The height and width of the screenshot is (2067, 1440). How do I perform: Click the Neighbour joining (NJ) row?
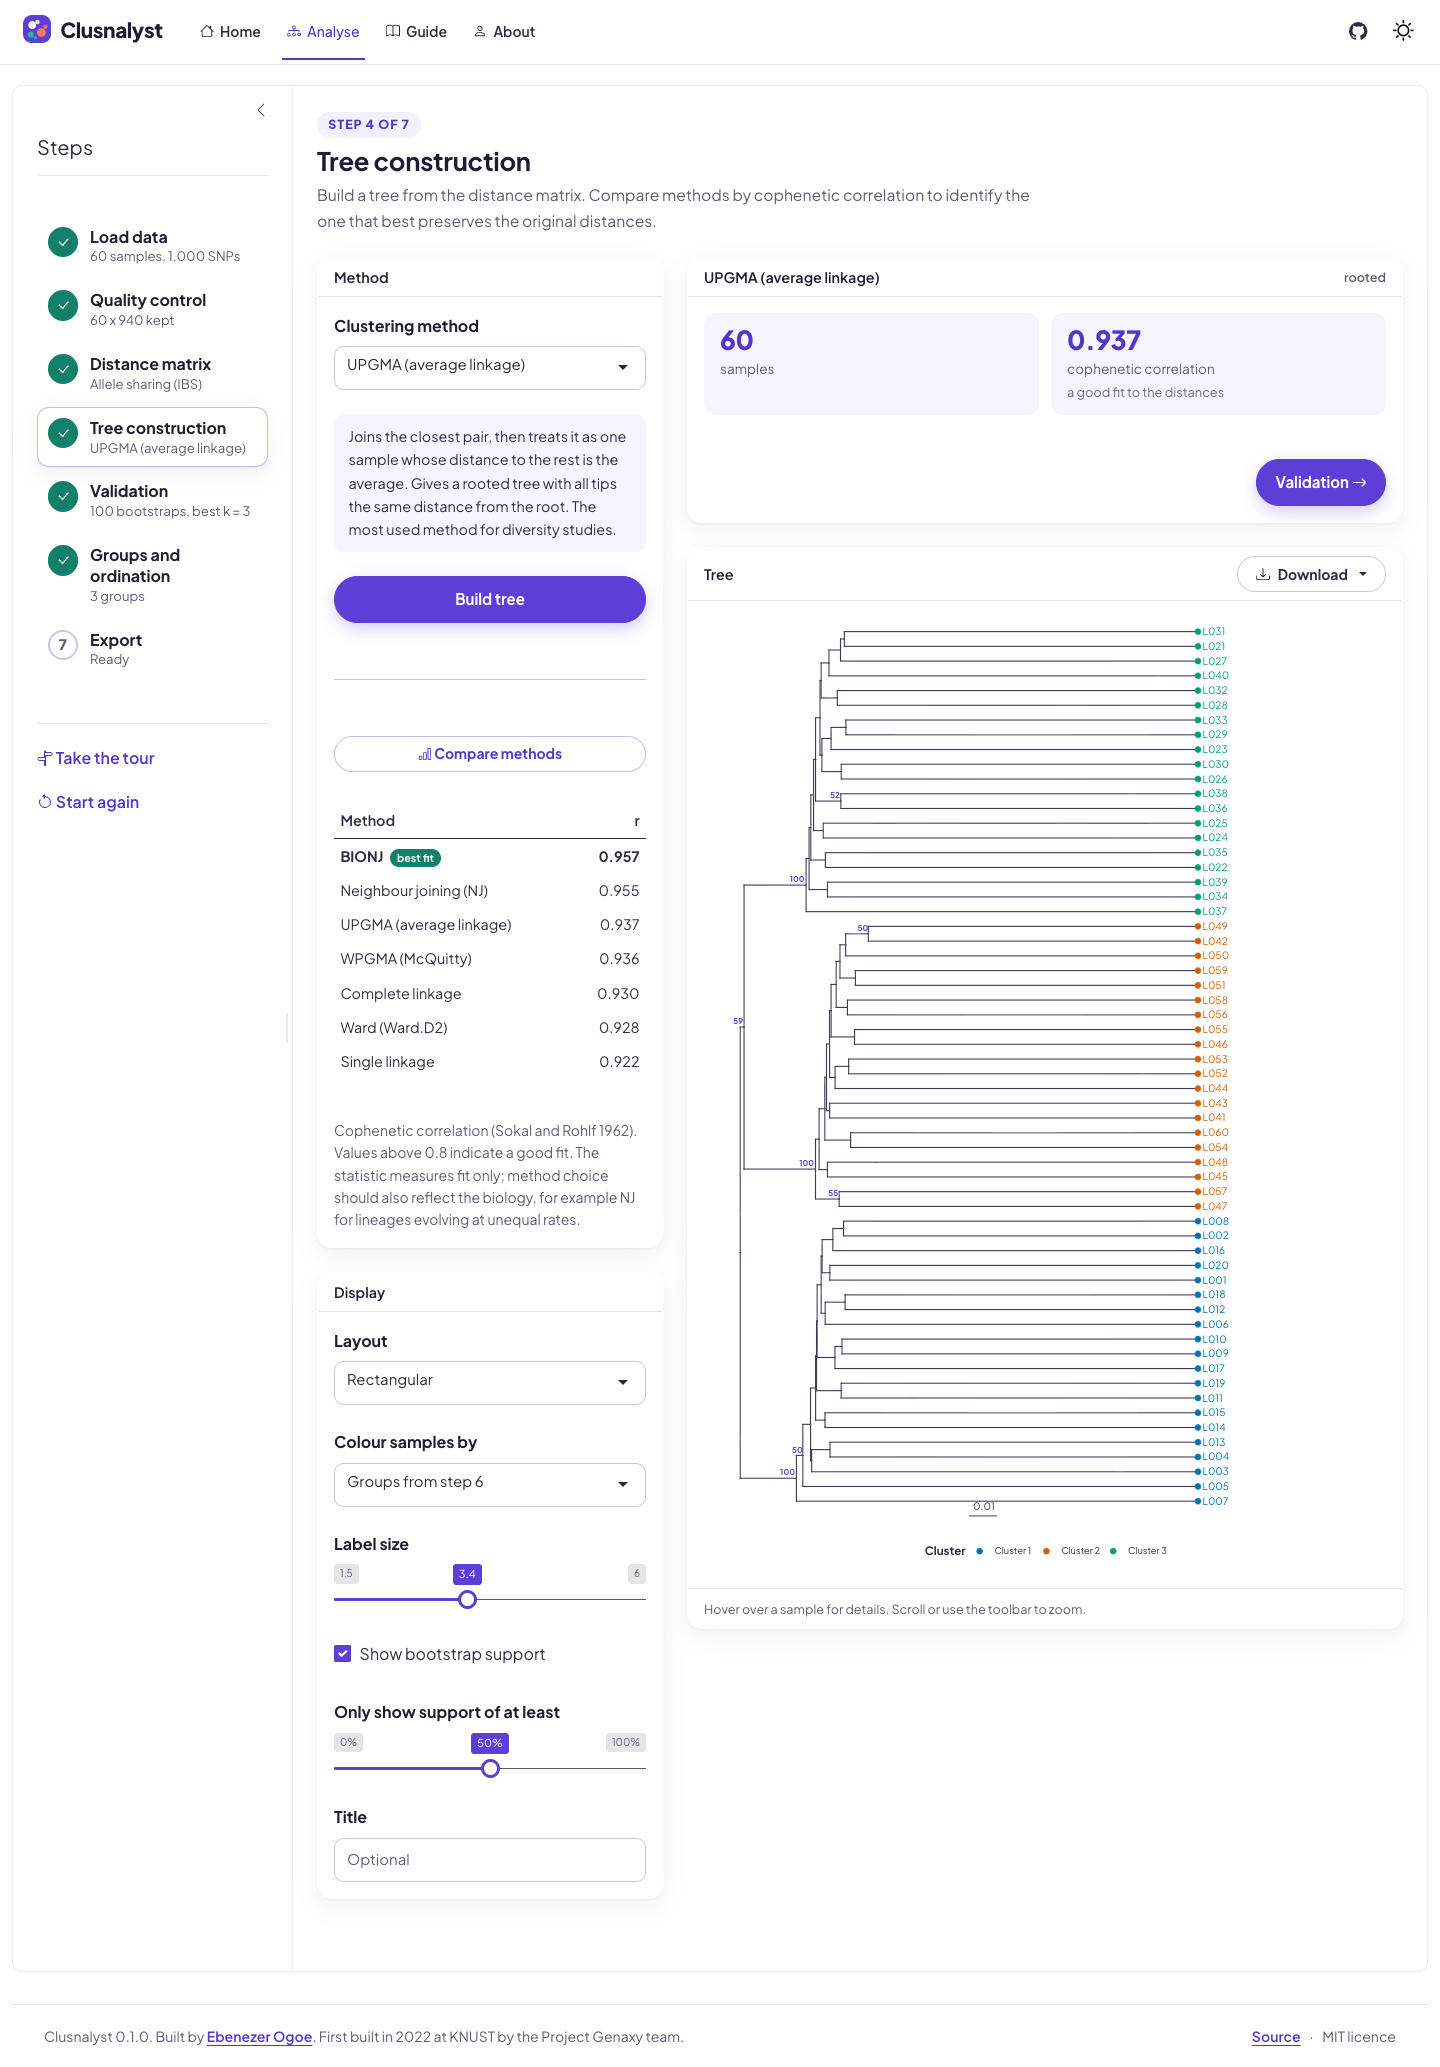point(490,891)
